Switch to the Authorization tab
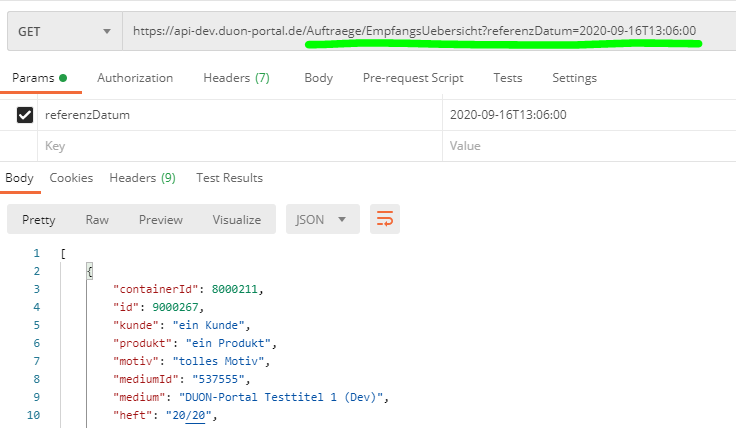 coord(135,78)
